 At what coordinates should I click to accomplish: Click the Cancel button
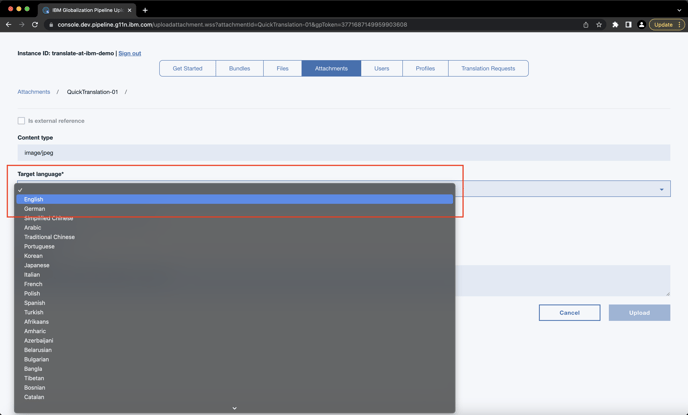570,313
